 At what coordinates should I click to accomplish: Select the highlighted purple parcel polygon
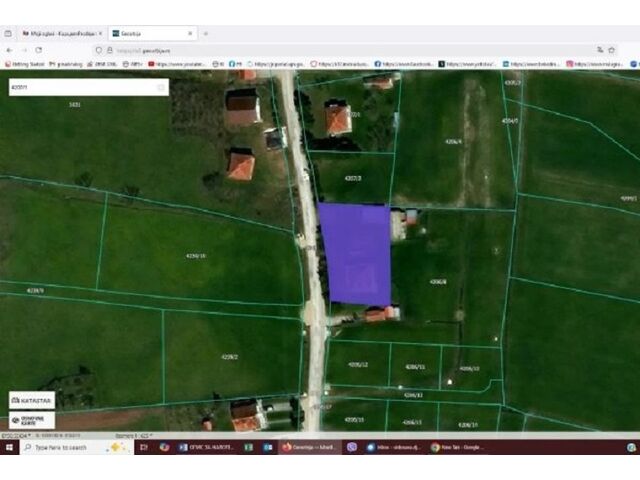[x=354, y=252]
